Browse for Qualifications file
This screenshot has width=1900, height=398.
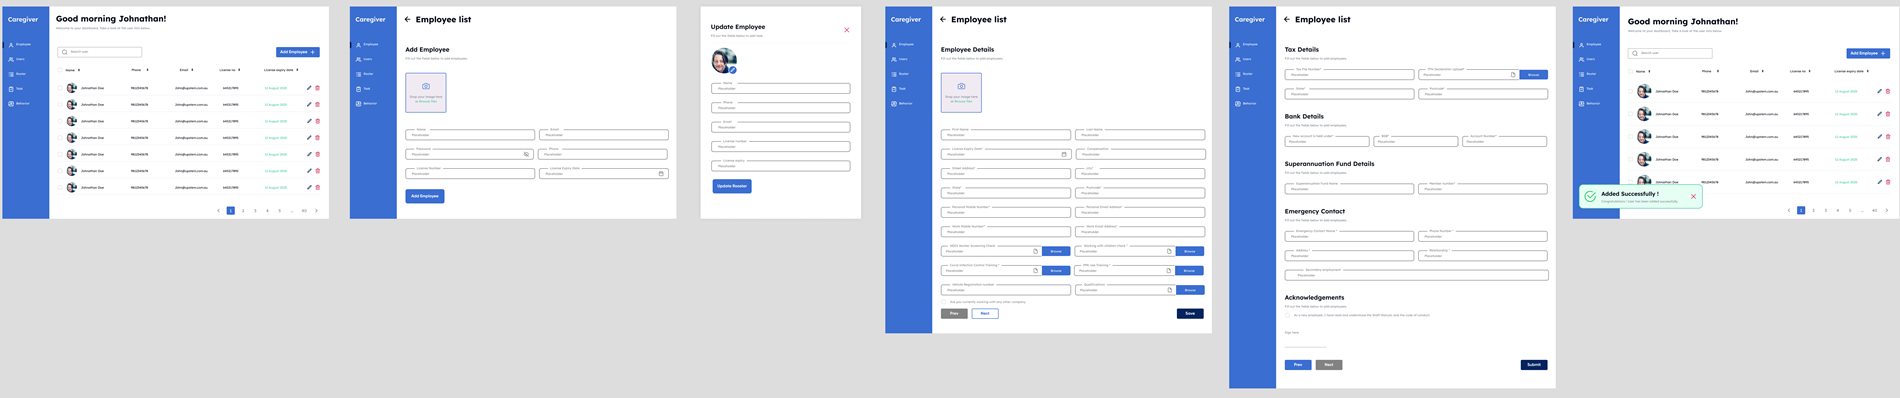pyautogui.click(x=1189, y=290)
